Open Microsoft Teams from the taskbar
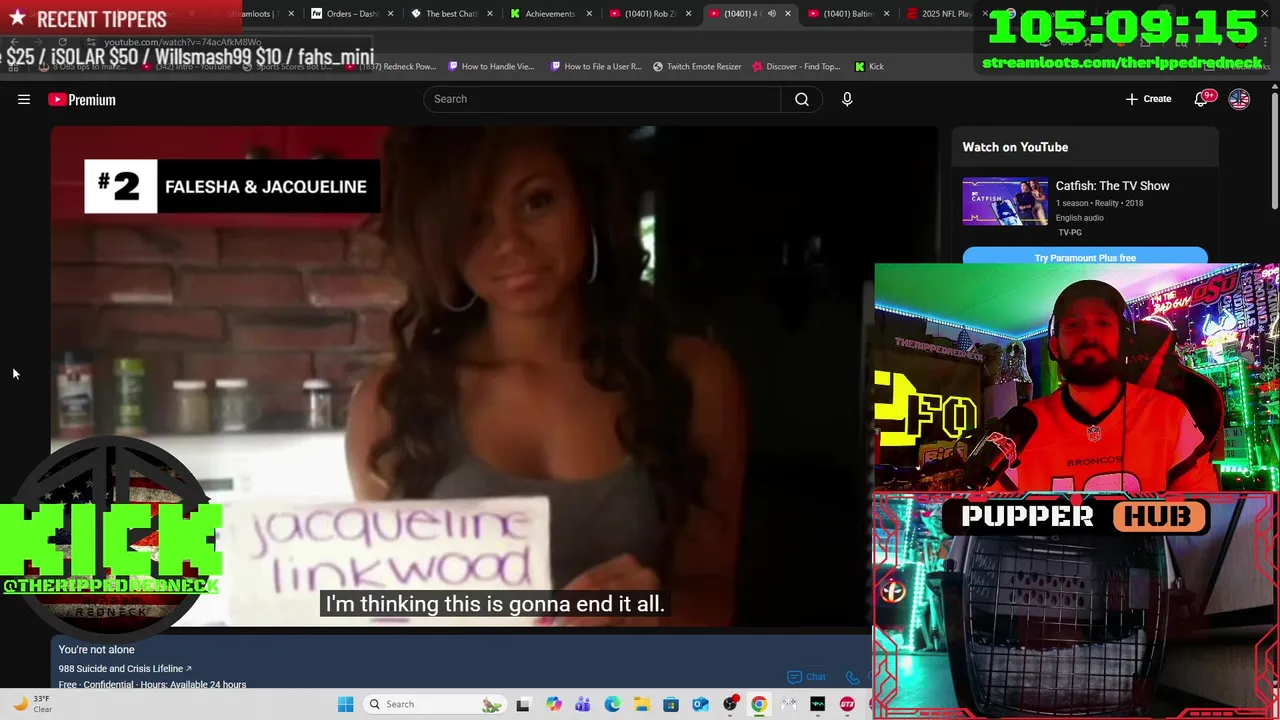Viewport: 1280px width, 720px height. click(583, 704)
